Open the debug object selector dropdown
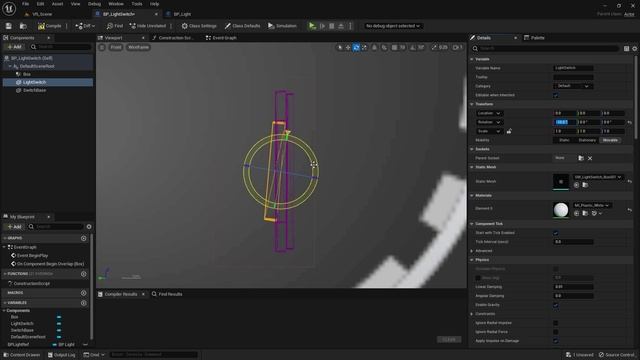The image size is (640, 360). click(x=393, y=26)
